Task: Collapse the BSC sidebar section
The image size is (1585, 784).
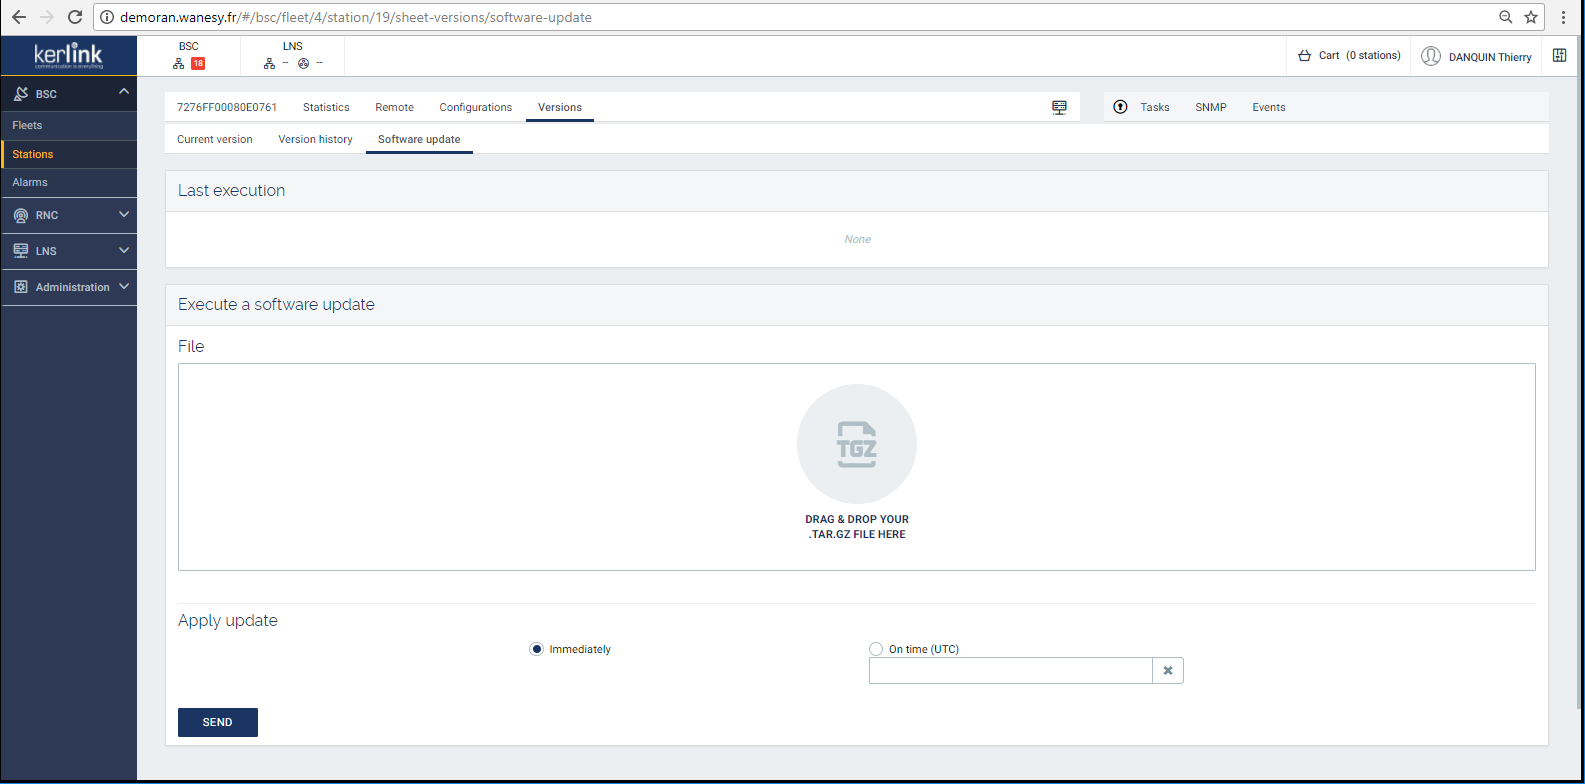Action: pos(124,93)
